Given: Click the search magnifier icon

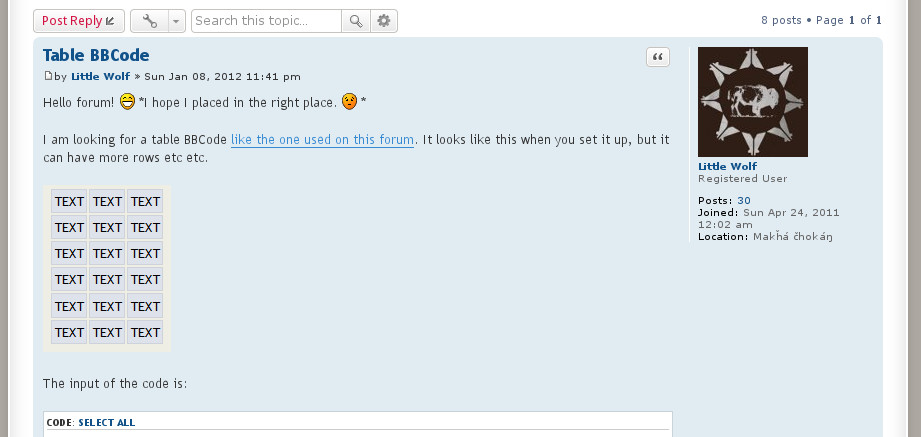Looking at the screenshot, I should pos(356,21).
